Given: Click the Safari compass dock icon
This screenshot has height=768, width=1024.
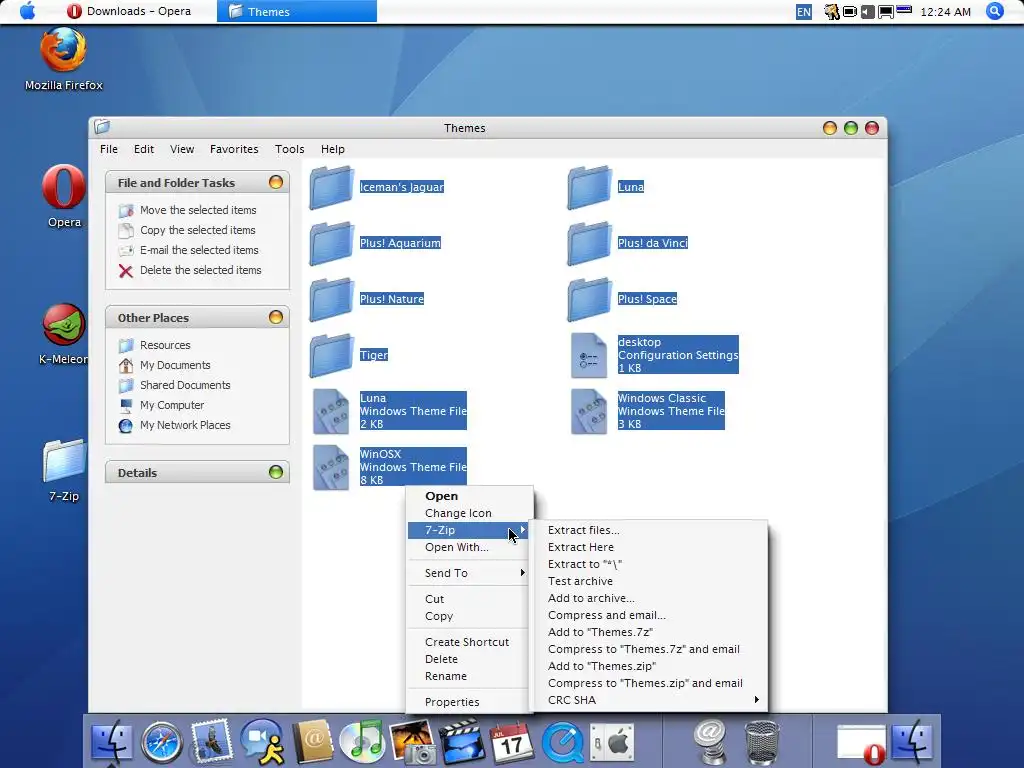Looking at the screenshot, I should tap(162, 742).
